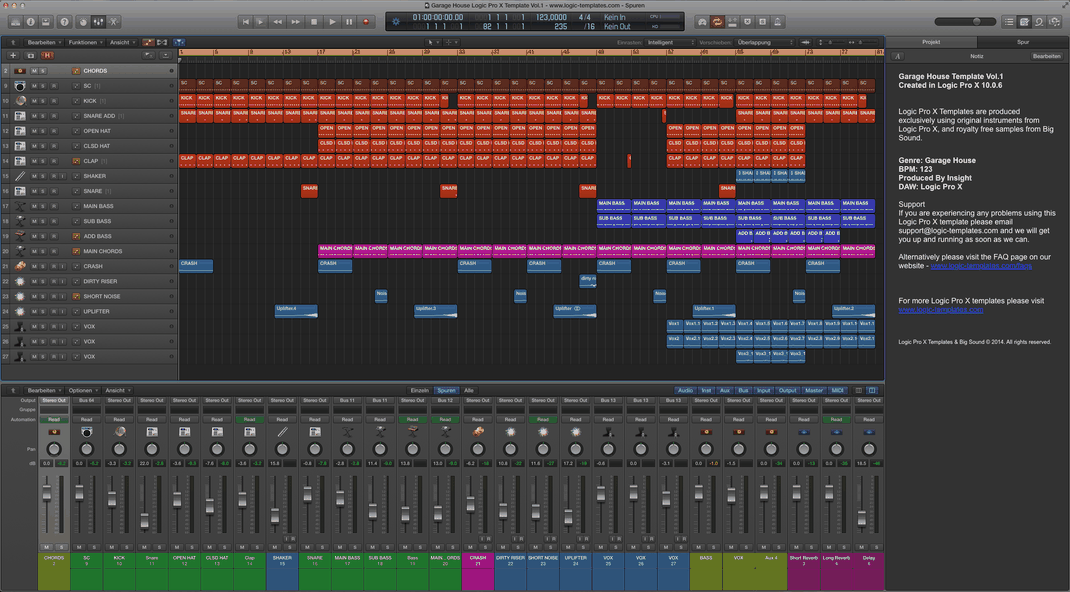Open LCD display settings gear

396,22
